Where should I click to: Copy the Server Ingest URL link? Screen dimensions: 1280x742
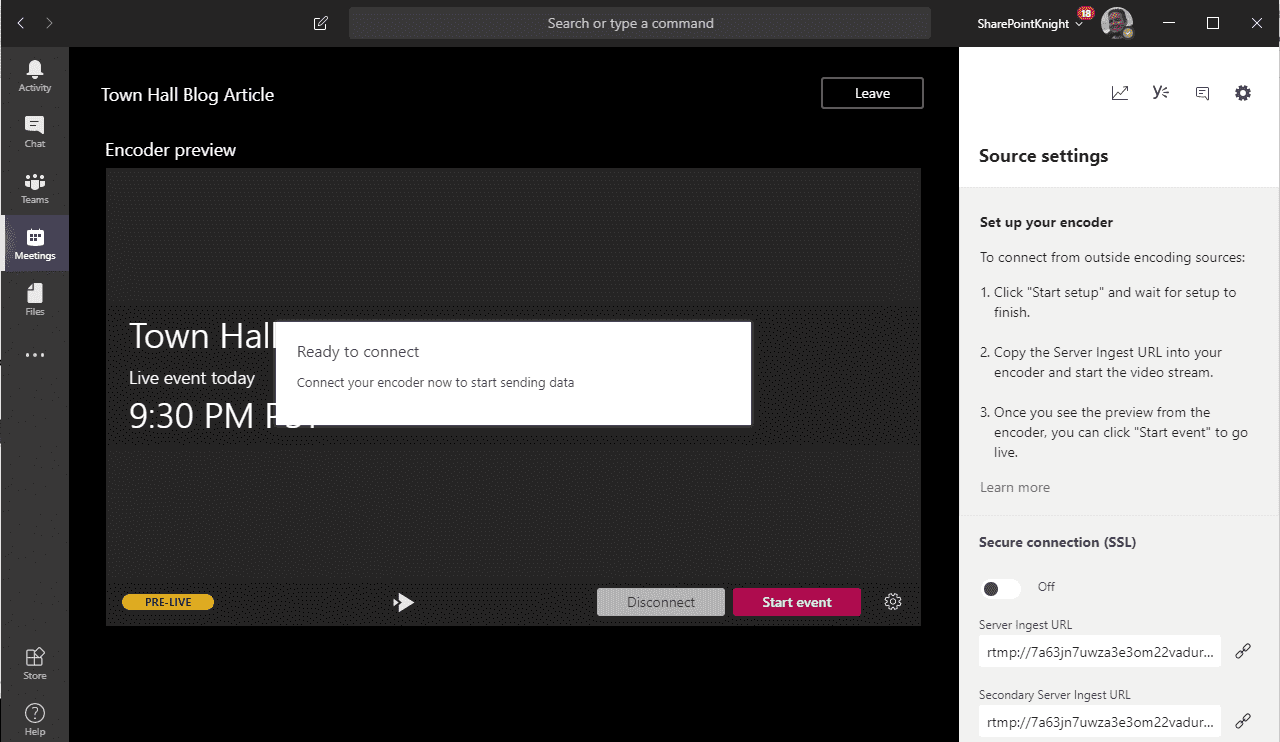pyautogui.click(x=1243, y=651)
